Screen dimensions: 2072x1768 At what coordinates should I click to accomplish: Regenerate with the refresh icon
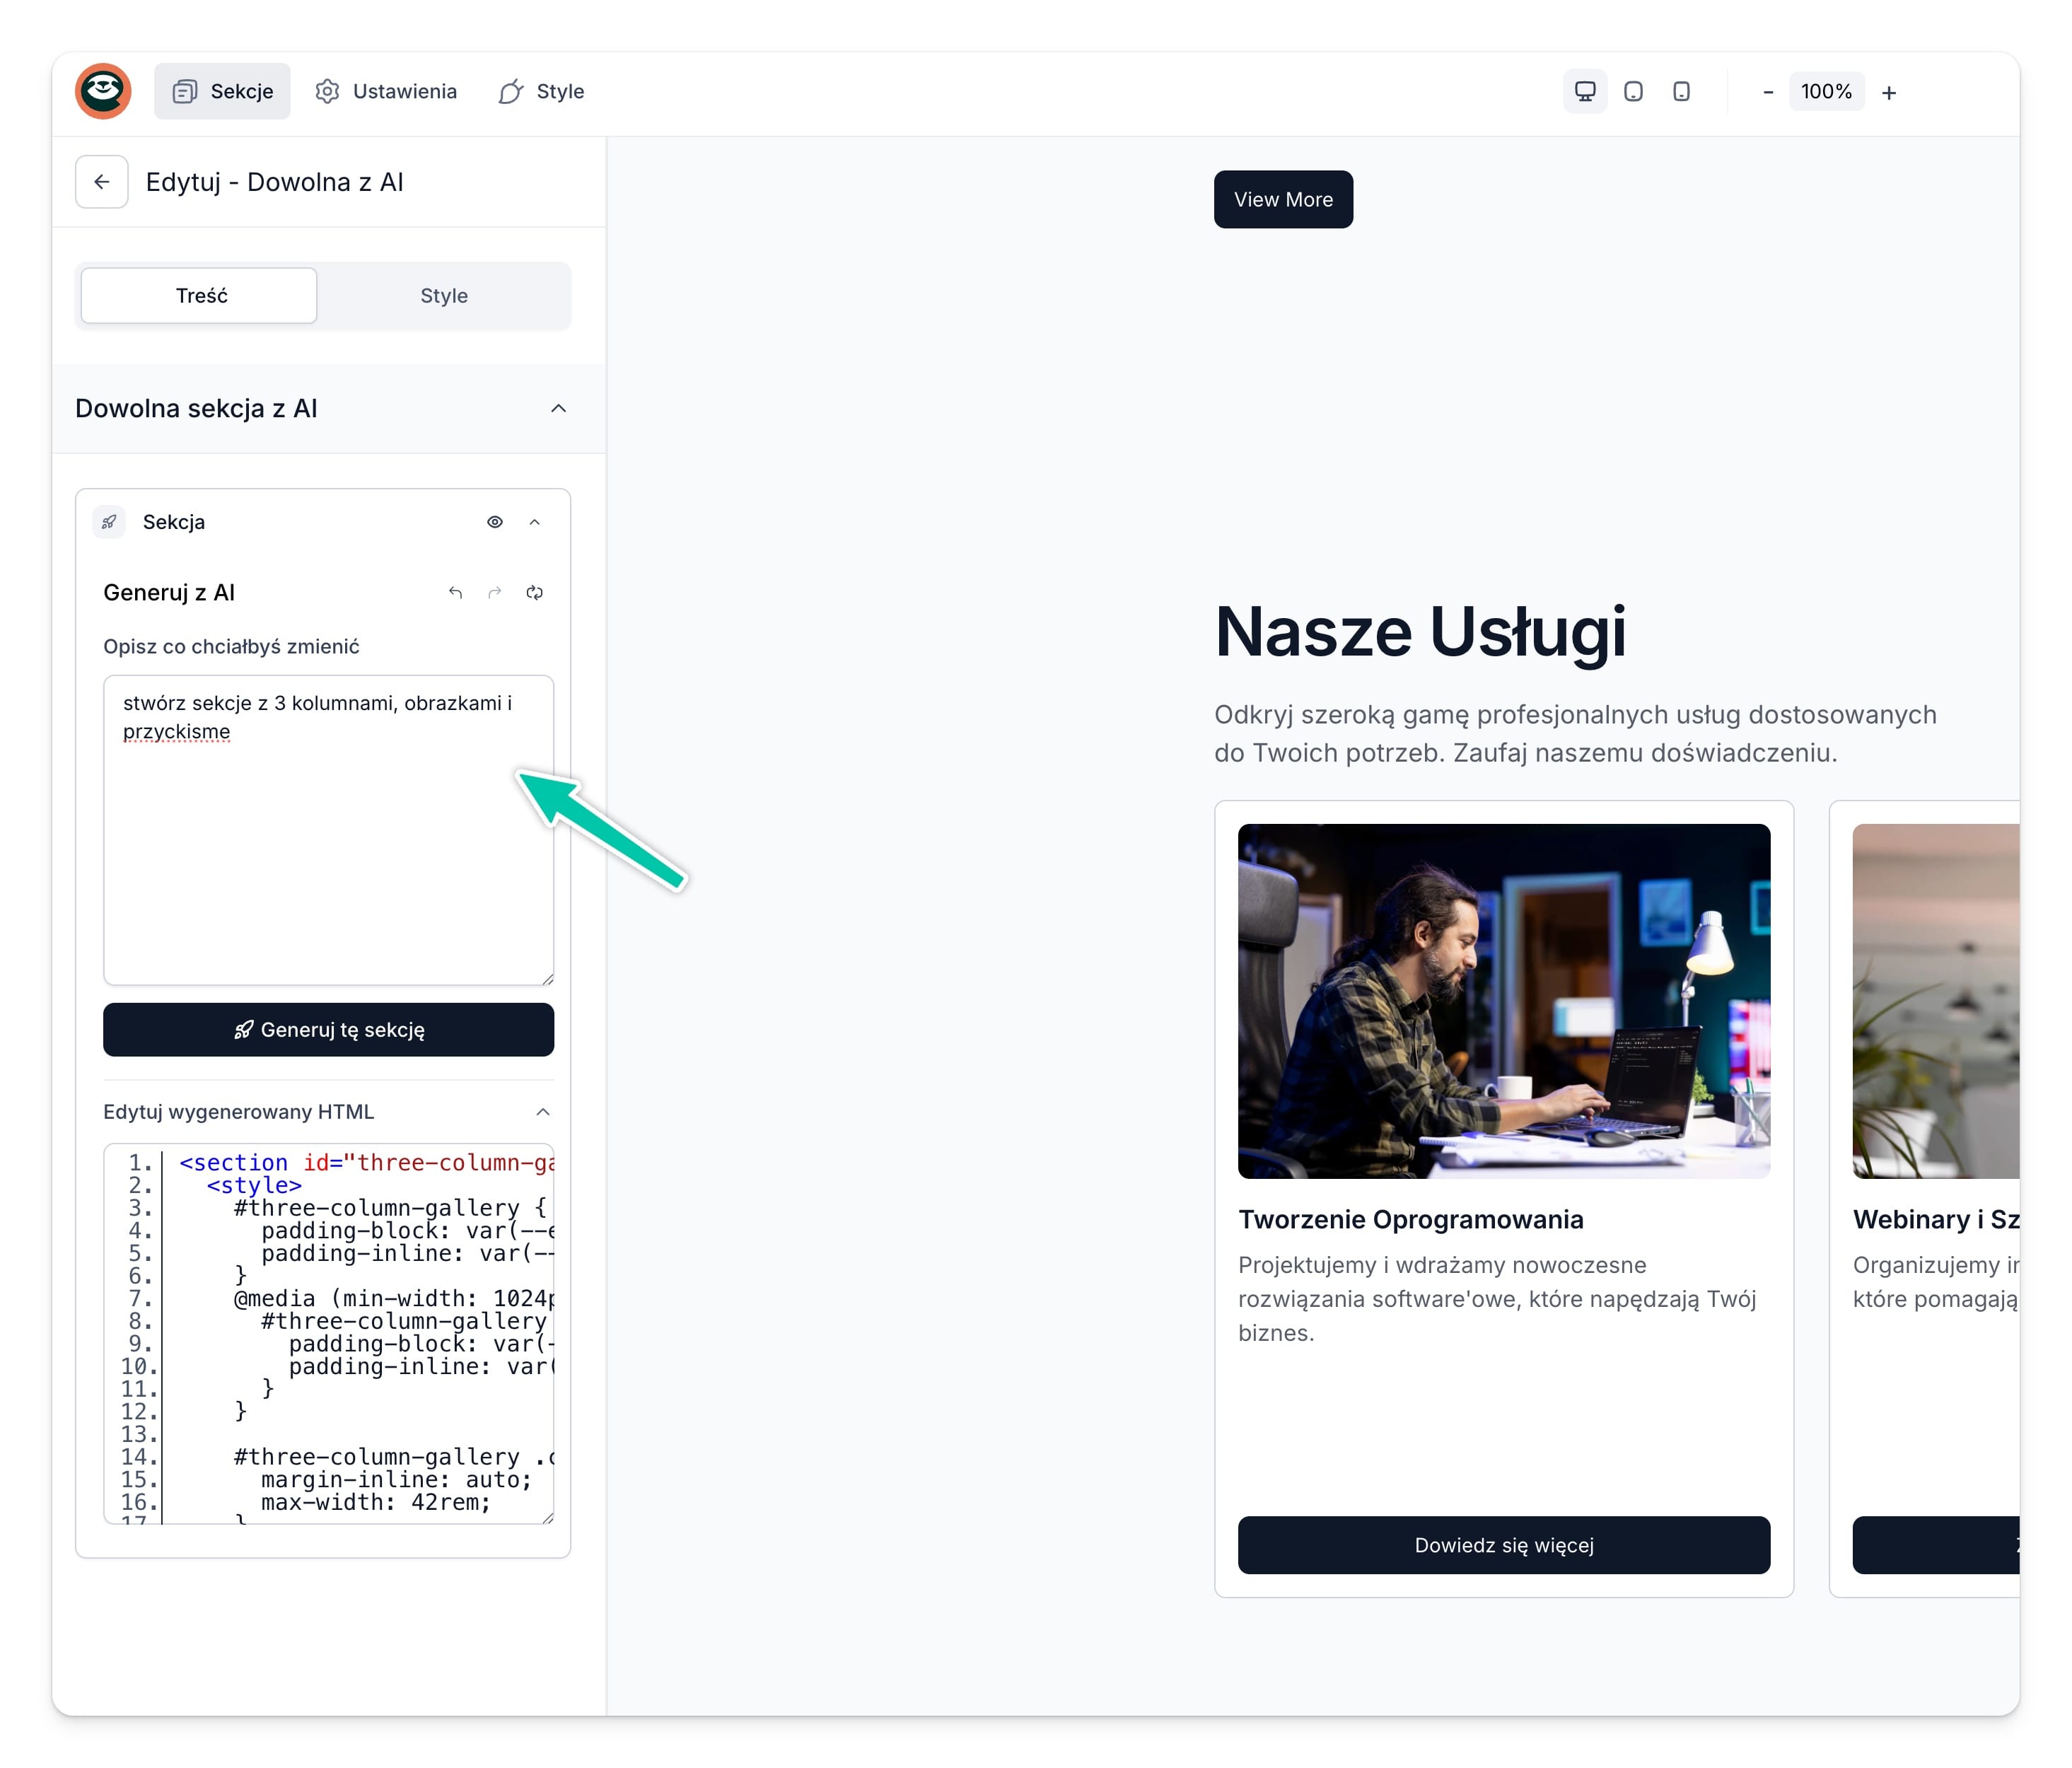(x=535, y=593)
